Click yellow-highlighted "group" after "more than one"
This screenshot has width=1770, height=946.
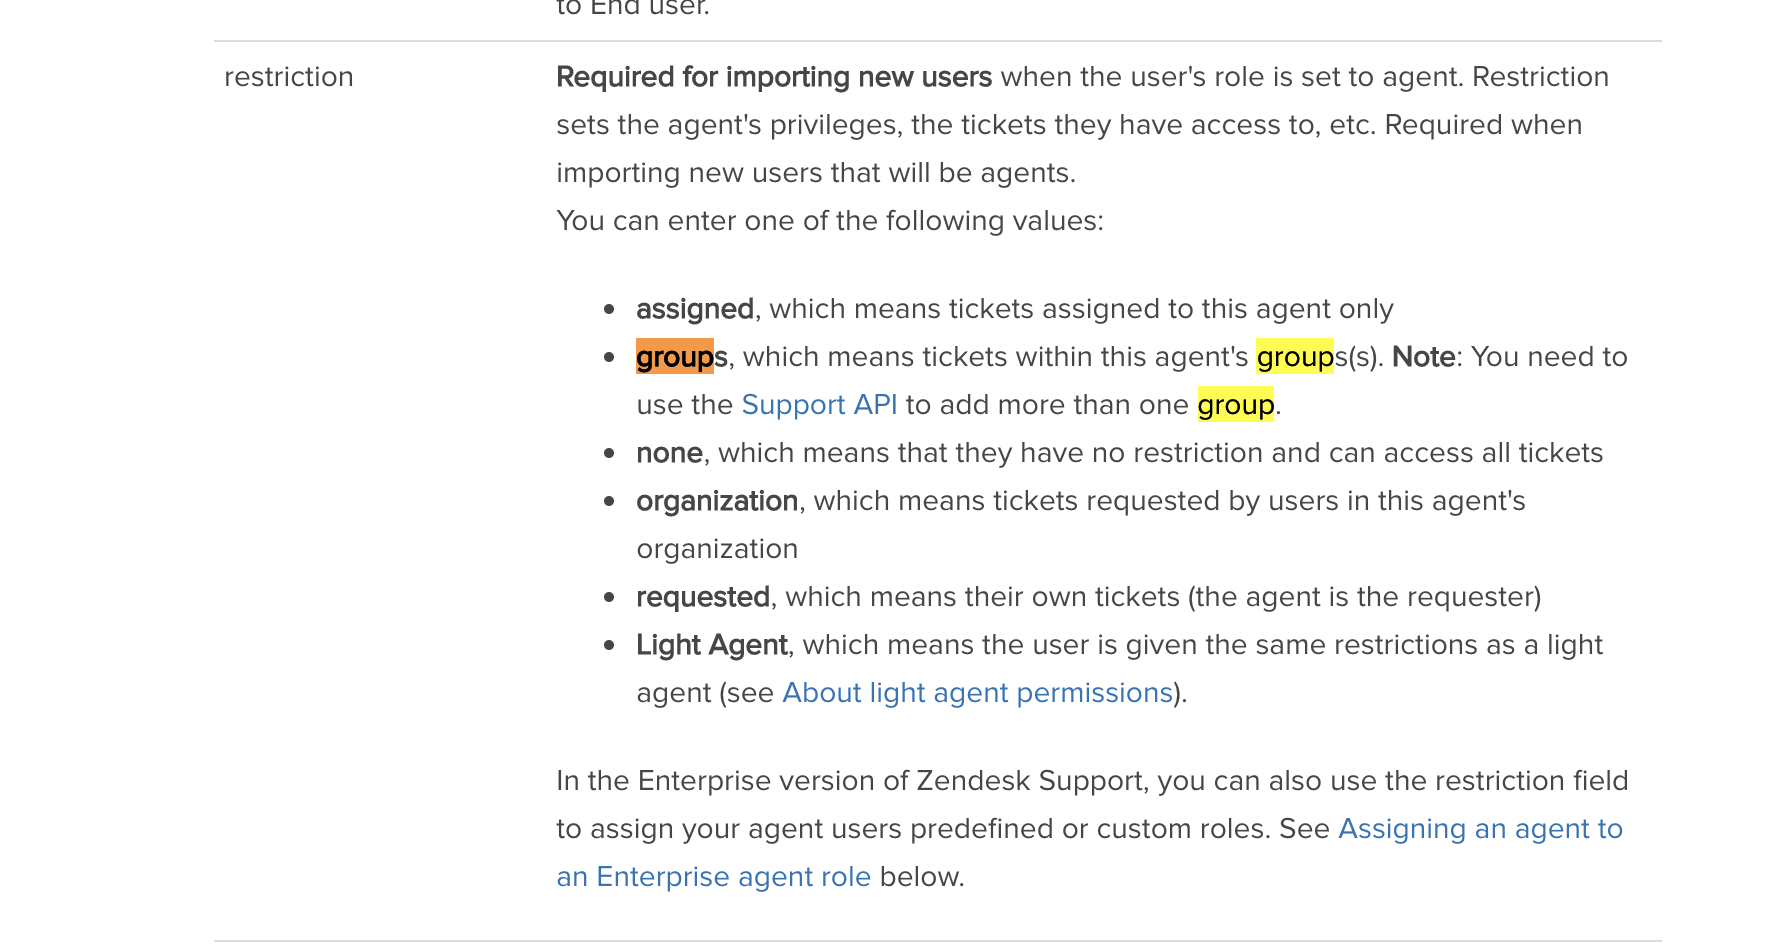1235,405
